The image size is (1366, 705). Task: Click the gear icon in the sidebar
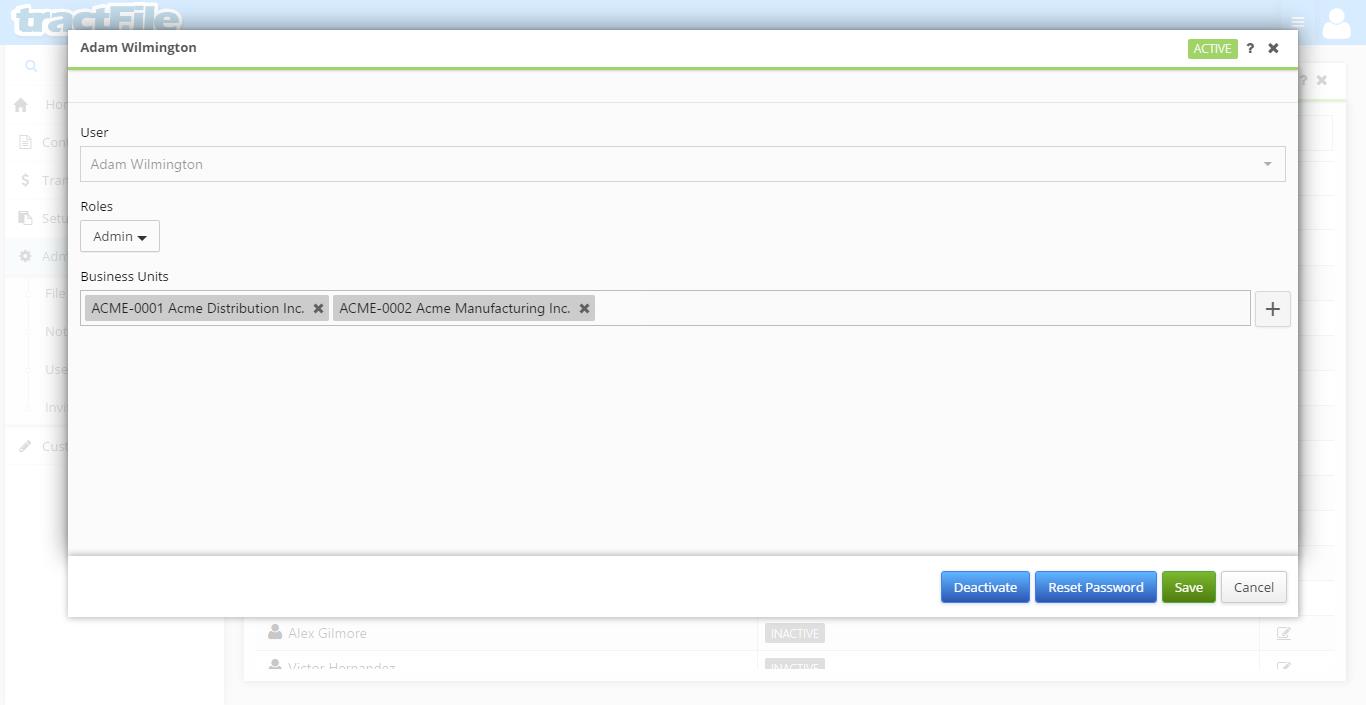(x=25, y=256)
